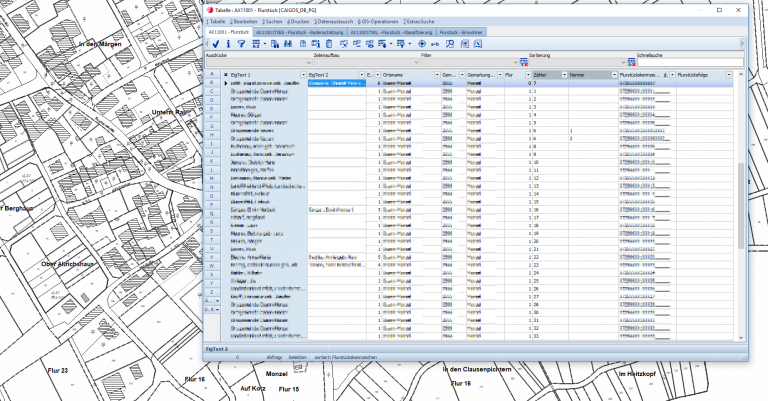Open the Ortsname column dropdown arrow
The height and width of the screenshot is (401, 768).
(437, 75)
